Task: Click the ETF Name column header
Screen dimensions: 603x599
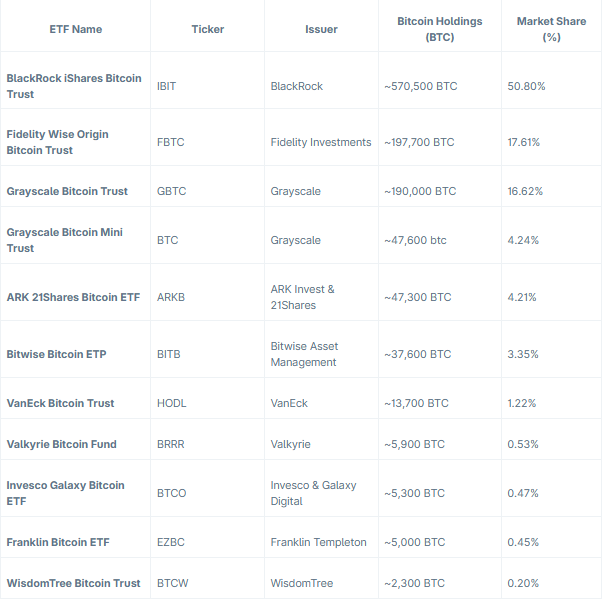Action: click(x=75, y=29)
